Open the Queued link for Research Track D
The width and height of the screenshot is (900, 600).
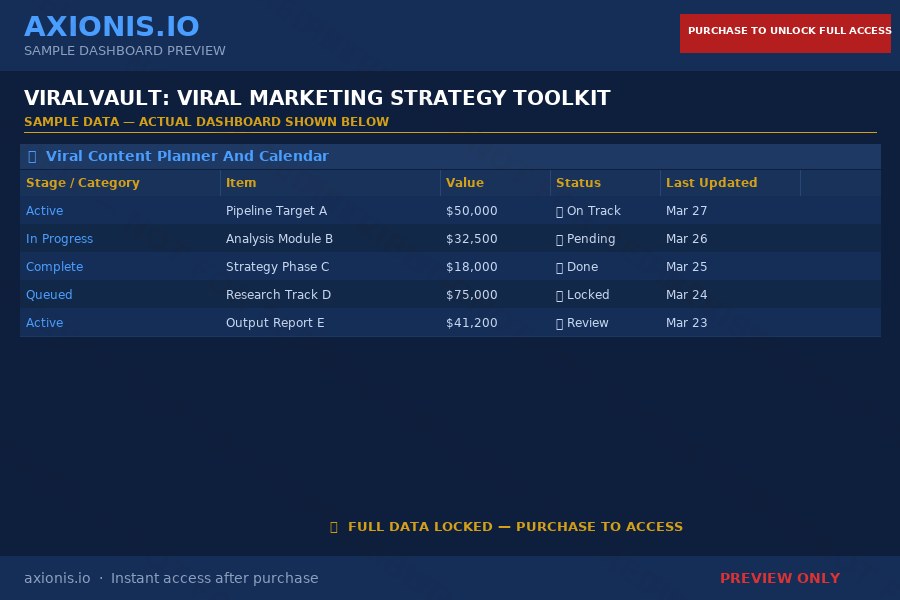pyautogui.click(x=49, y=295)
